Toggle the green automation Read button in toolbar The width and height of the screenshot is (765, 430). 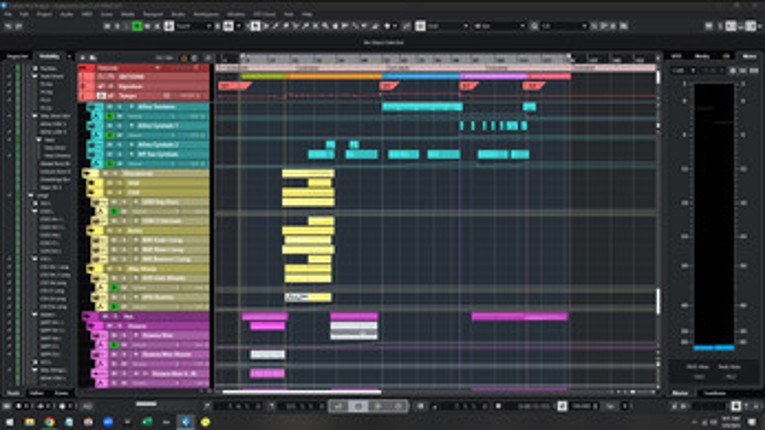(137, 26)
